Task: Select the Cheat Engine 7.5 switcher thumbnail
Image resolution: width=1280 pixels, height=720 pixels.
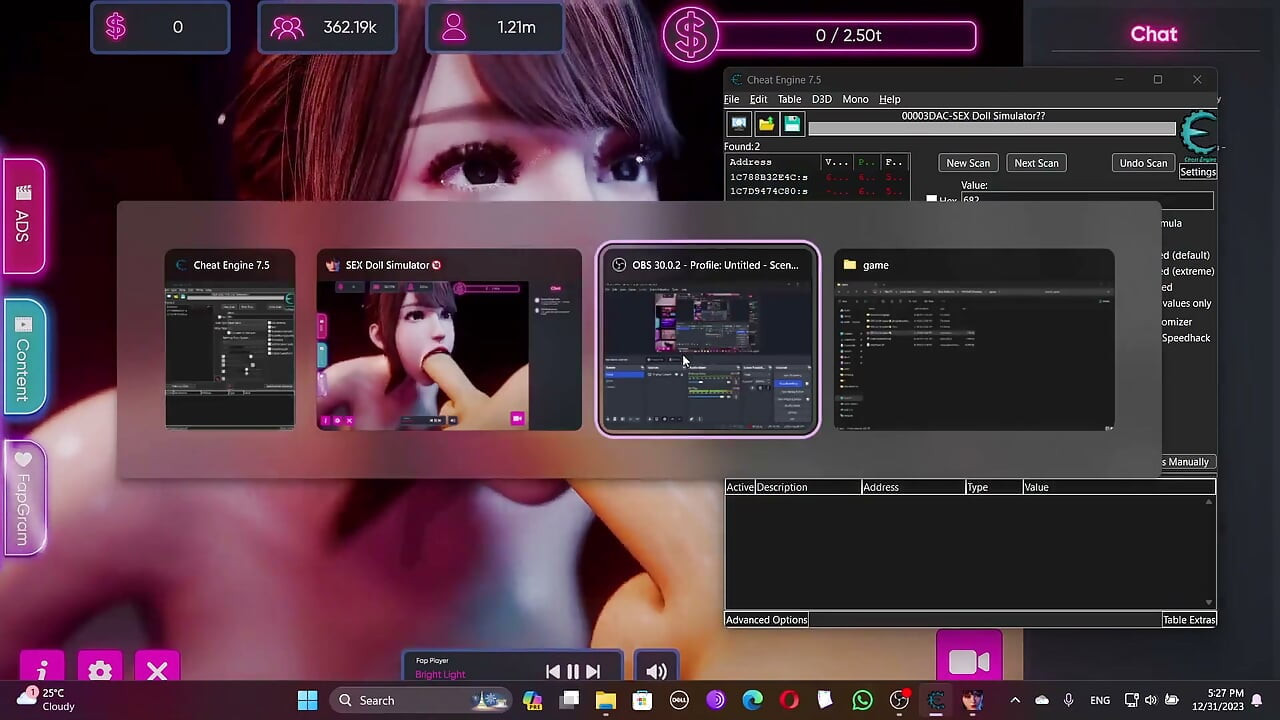Action: coord(230,340)
